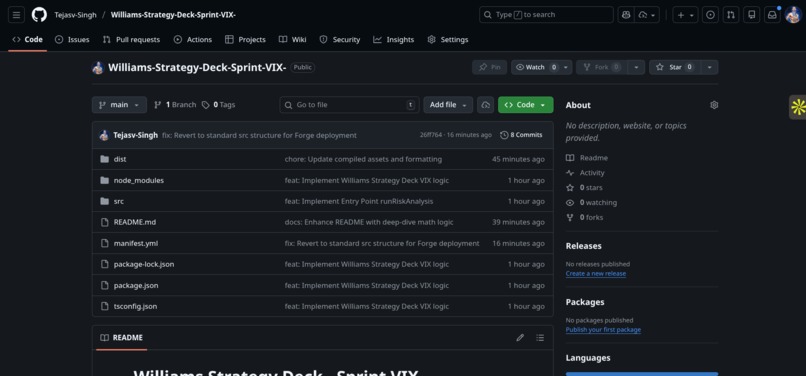Open the 8 Commits history

click(521, 135)
